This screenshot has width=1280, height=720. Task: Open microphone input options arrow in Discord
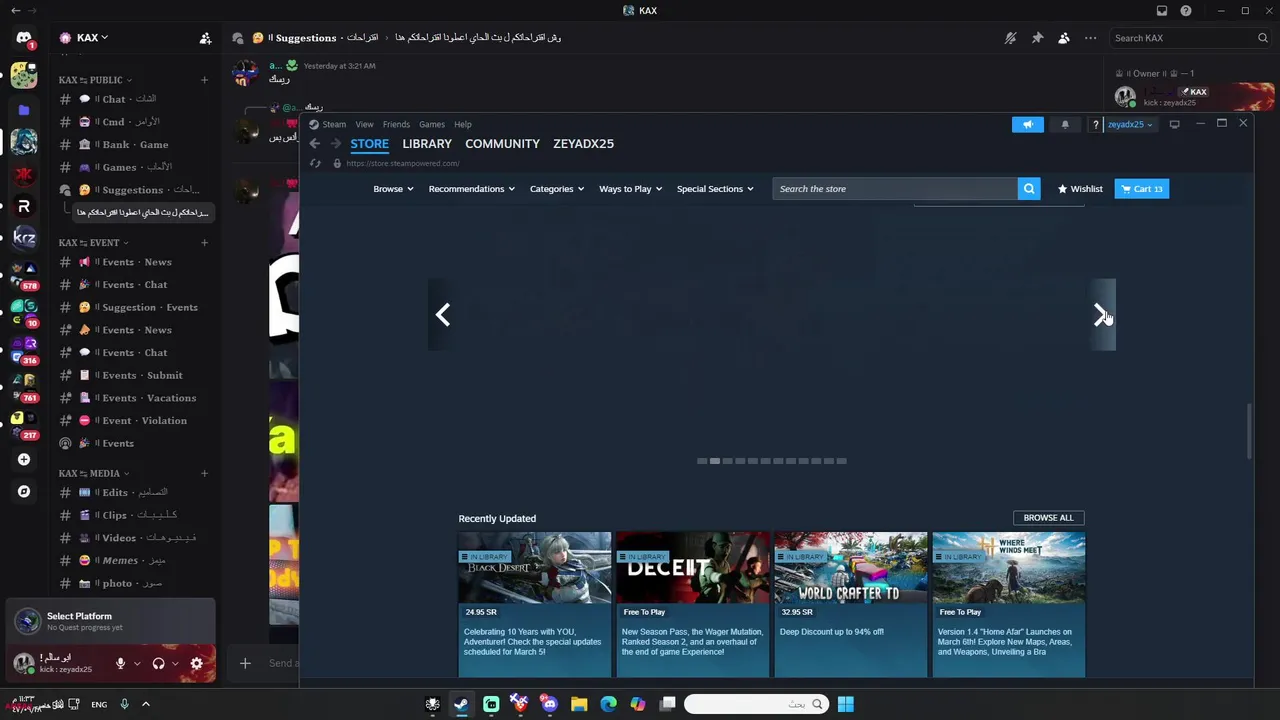[x=137, y=663]
